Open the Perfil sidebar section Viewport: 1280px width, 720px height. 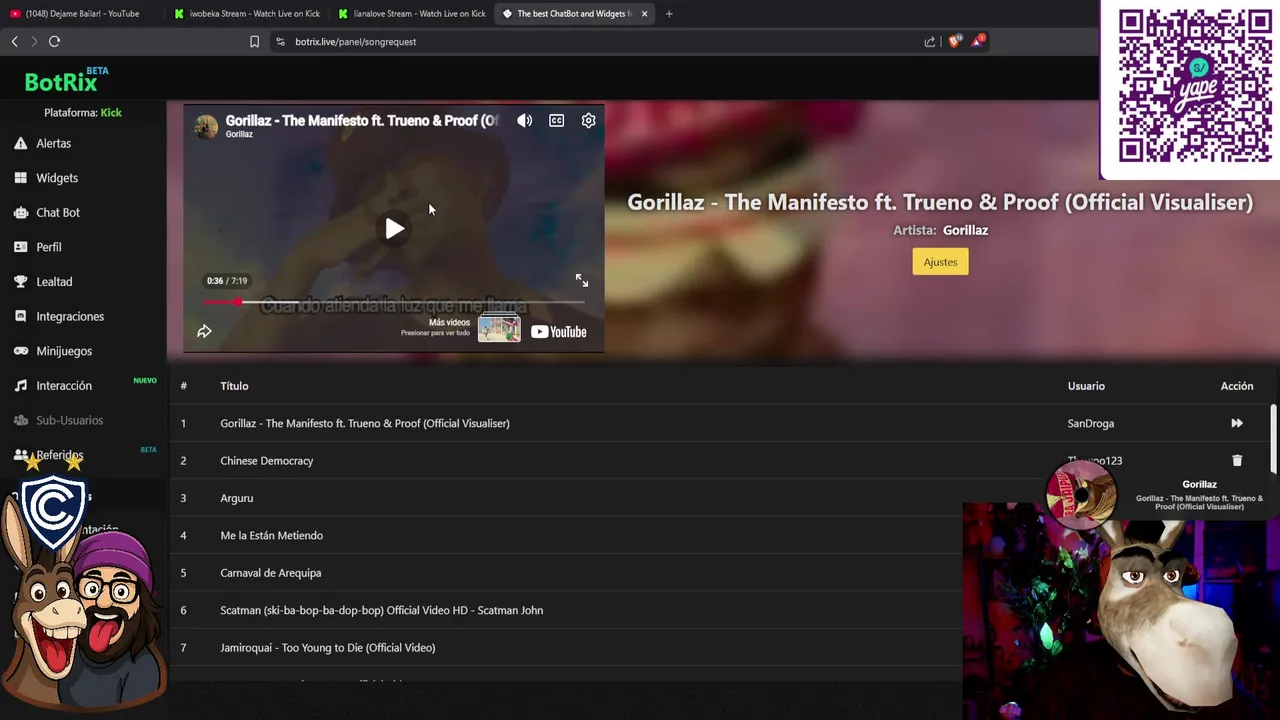click(49, 247)
